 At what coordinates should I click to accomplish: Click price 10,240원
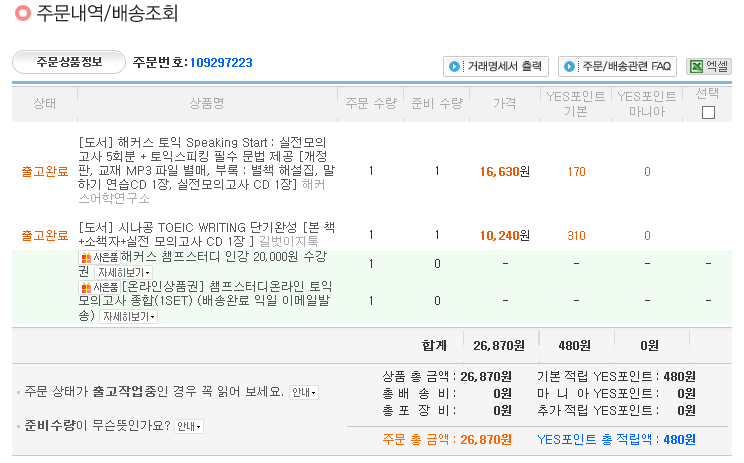pyautogui.click(x=505, y=236)
